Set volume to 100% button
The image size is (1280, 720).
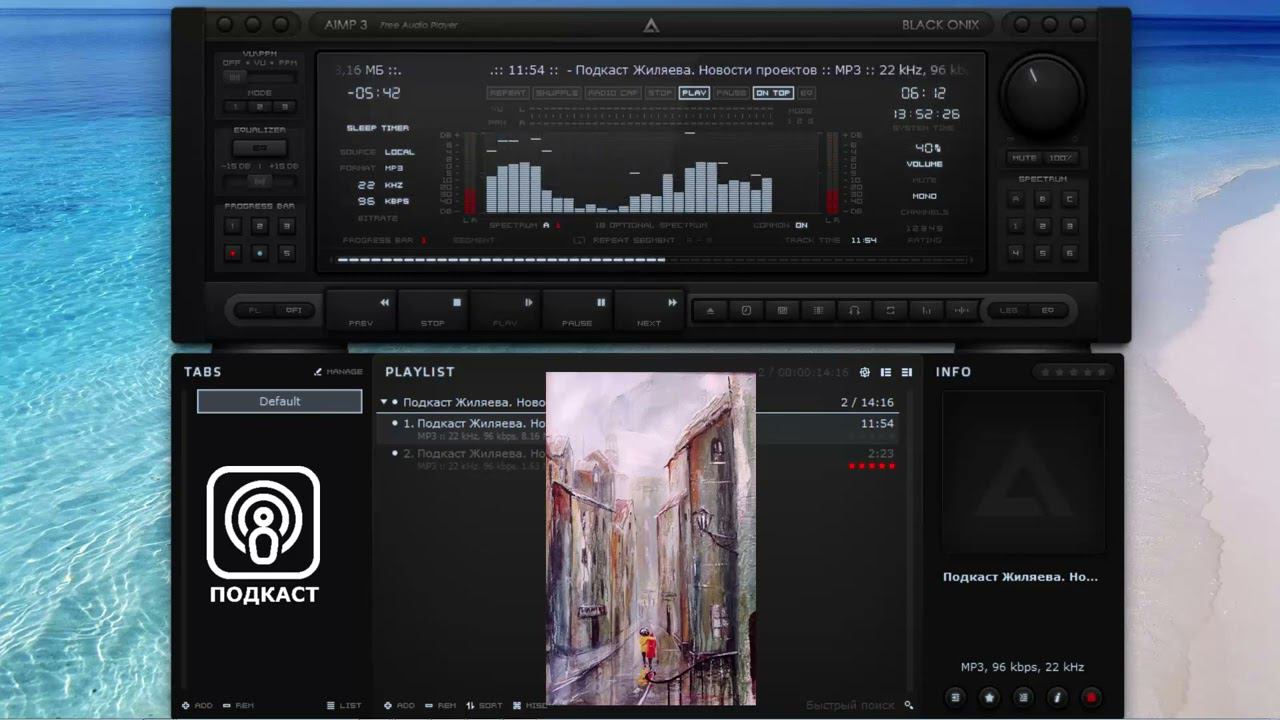coord(1060,158)
